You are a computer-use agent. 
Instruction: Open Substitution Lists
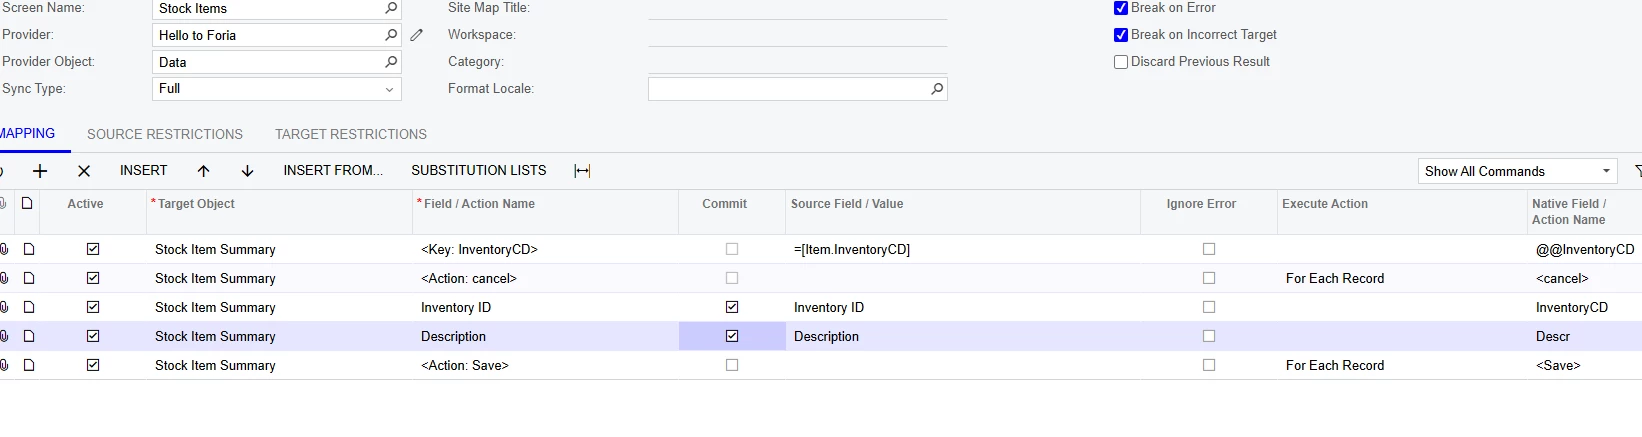[x=479, y=170]
